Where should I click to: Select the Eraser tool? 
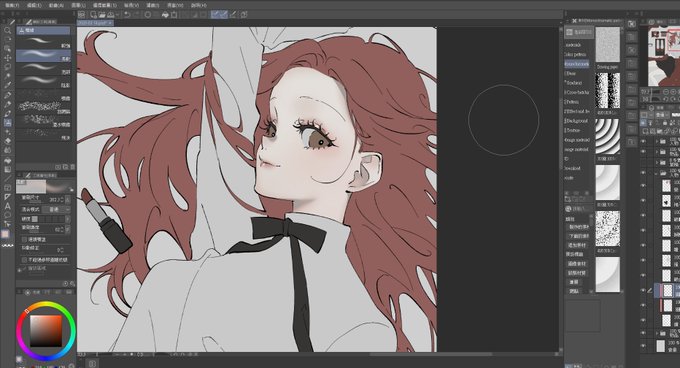7,141
